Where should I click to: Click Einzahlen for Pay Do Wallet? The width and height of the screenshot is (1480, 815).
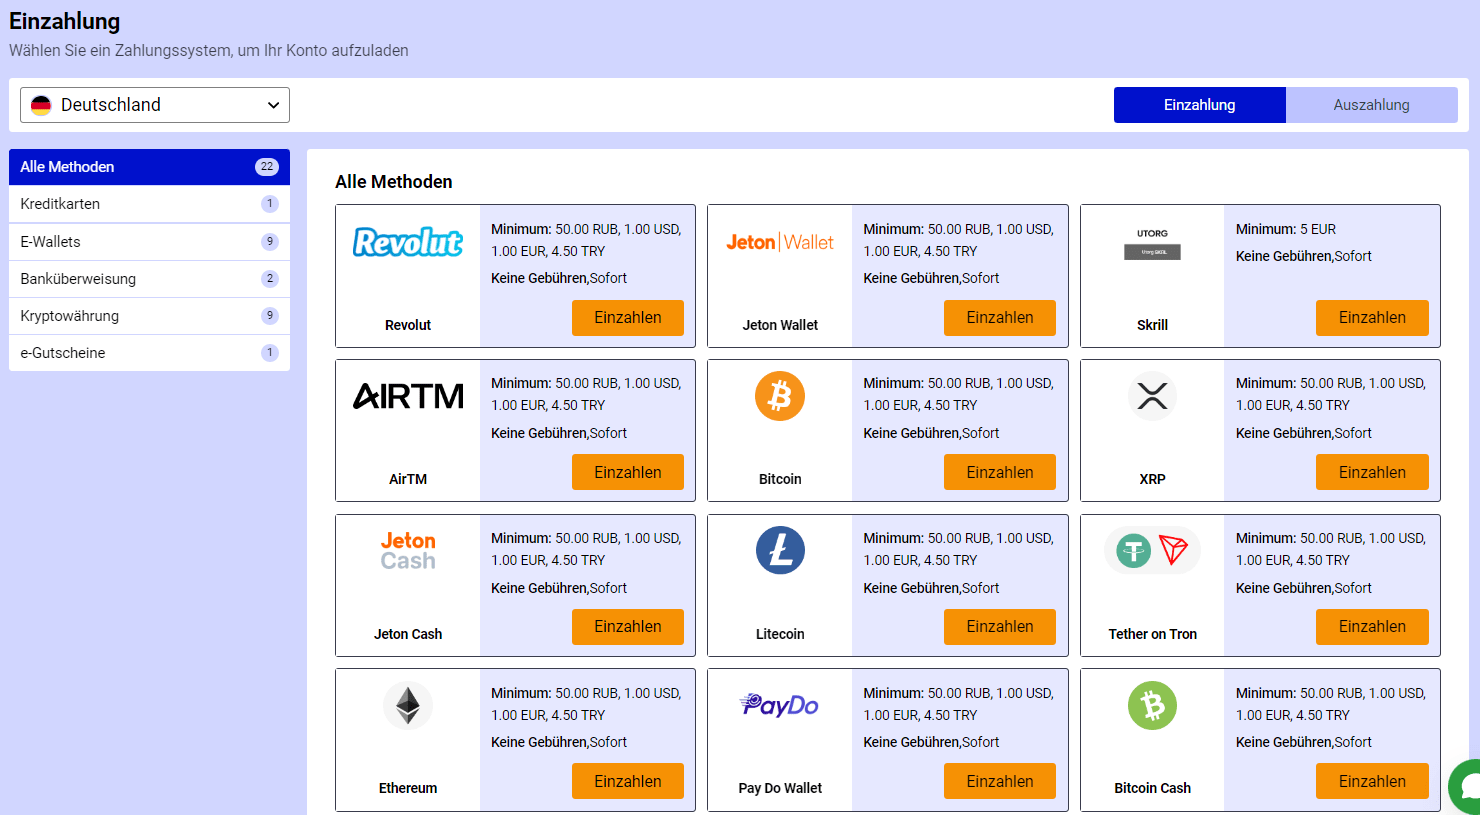click(x=1000, y=781)
